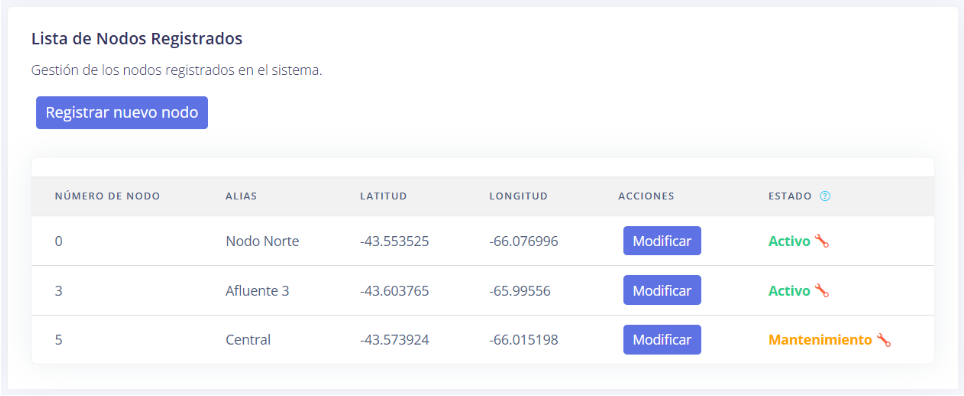This screenshot has width=964, height=396.
Task: Click the Latitud column header
Action: coord(384,196)
